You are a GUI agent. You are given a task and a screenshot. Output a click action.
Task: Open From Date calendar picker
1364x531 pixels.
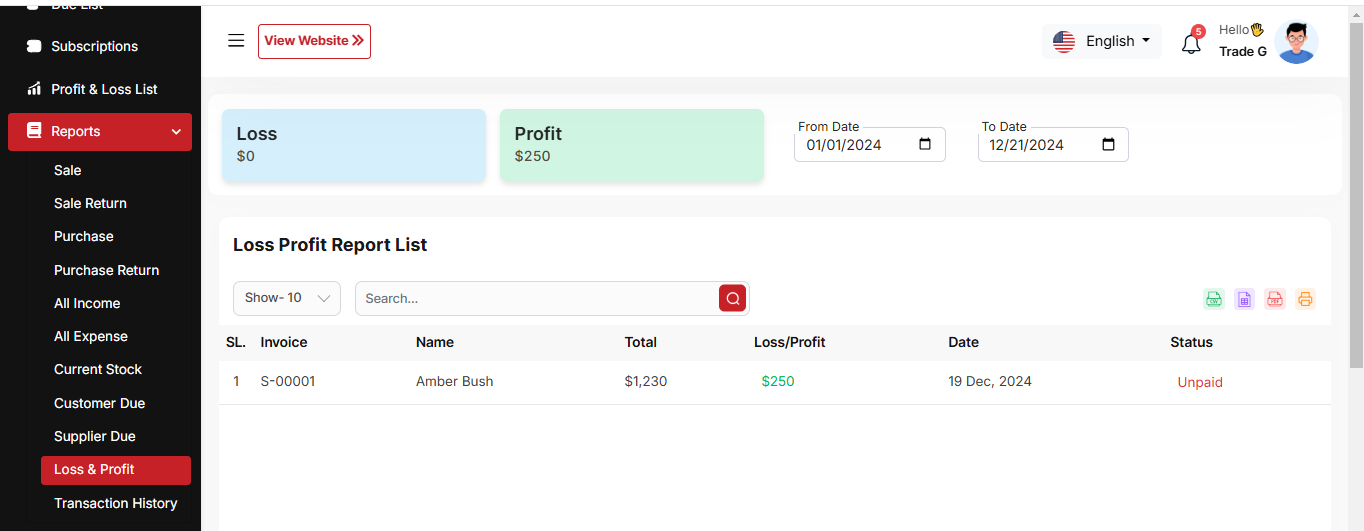[925, 145]
